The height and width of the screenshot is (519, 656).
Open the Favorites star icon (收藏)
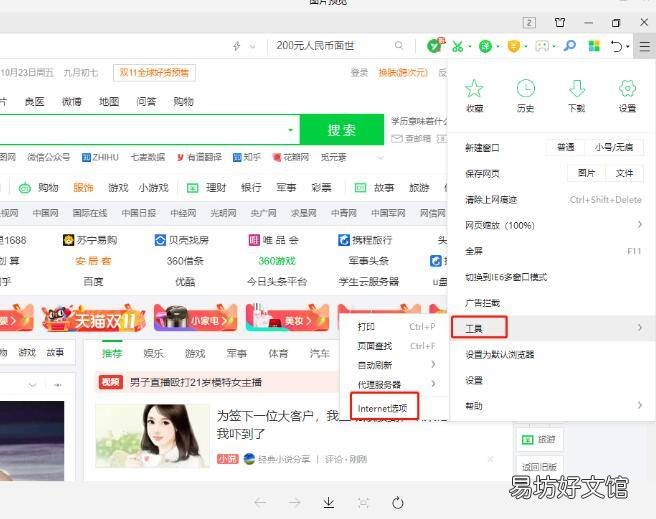(x=474, y=88)
